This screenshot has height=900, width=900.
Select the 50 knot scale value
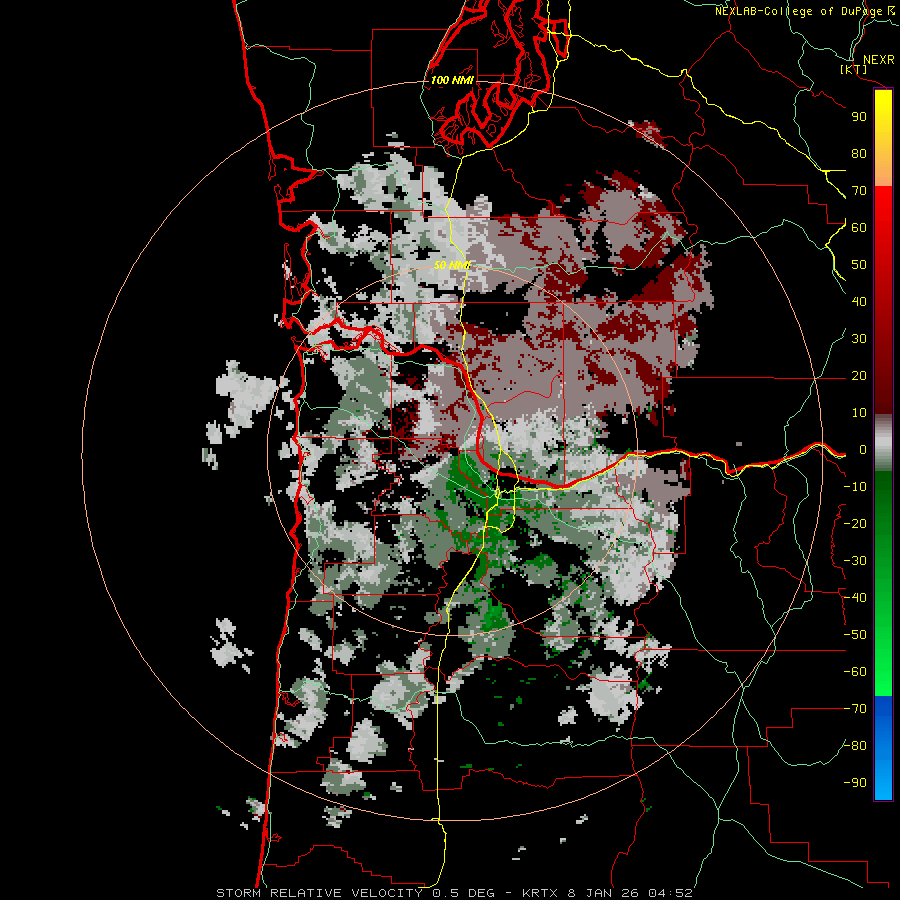click(859, 265)
